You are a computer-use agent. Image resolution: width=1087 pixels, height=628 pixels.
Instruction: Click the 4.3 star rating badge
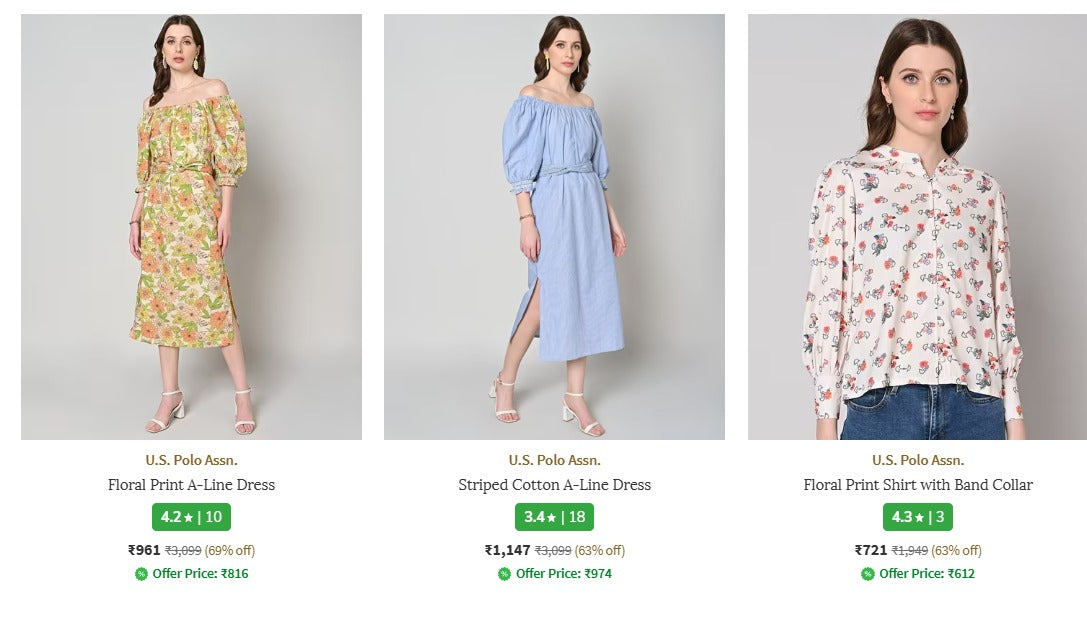(x=918, y=517)
